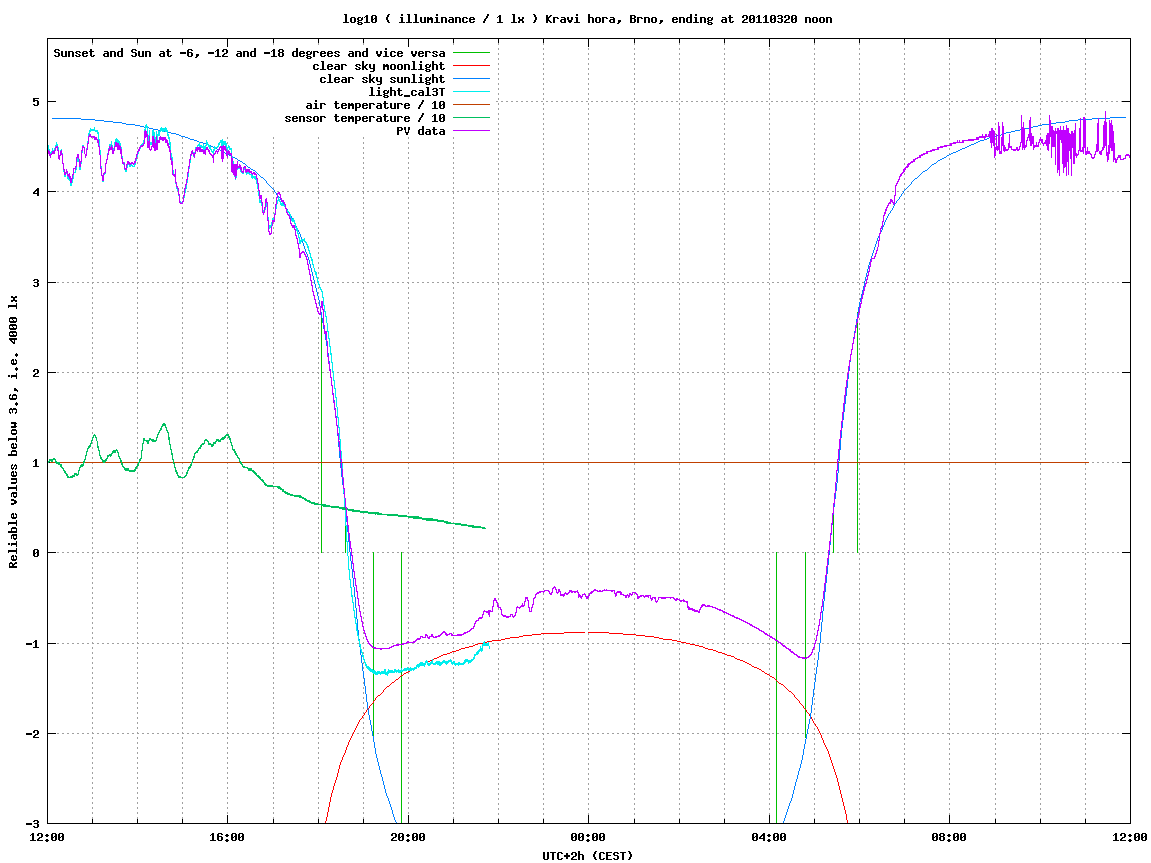Viewport: 1151px width, 863px height.
Task: Click the blue line sample next to clear sky sunlight
Action: click(471, 79)
